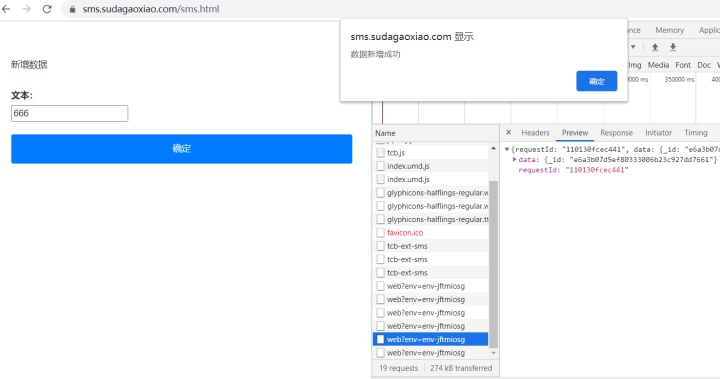Filter network requests by Font

683,65
